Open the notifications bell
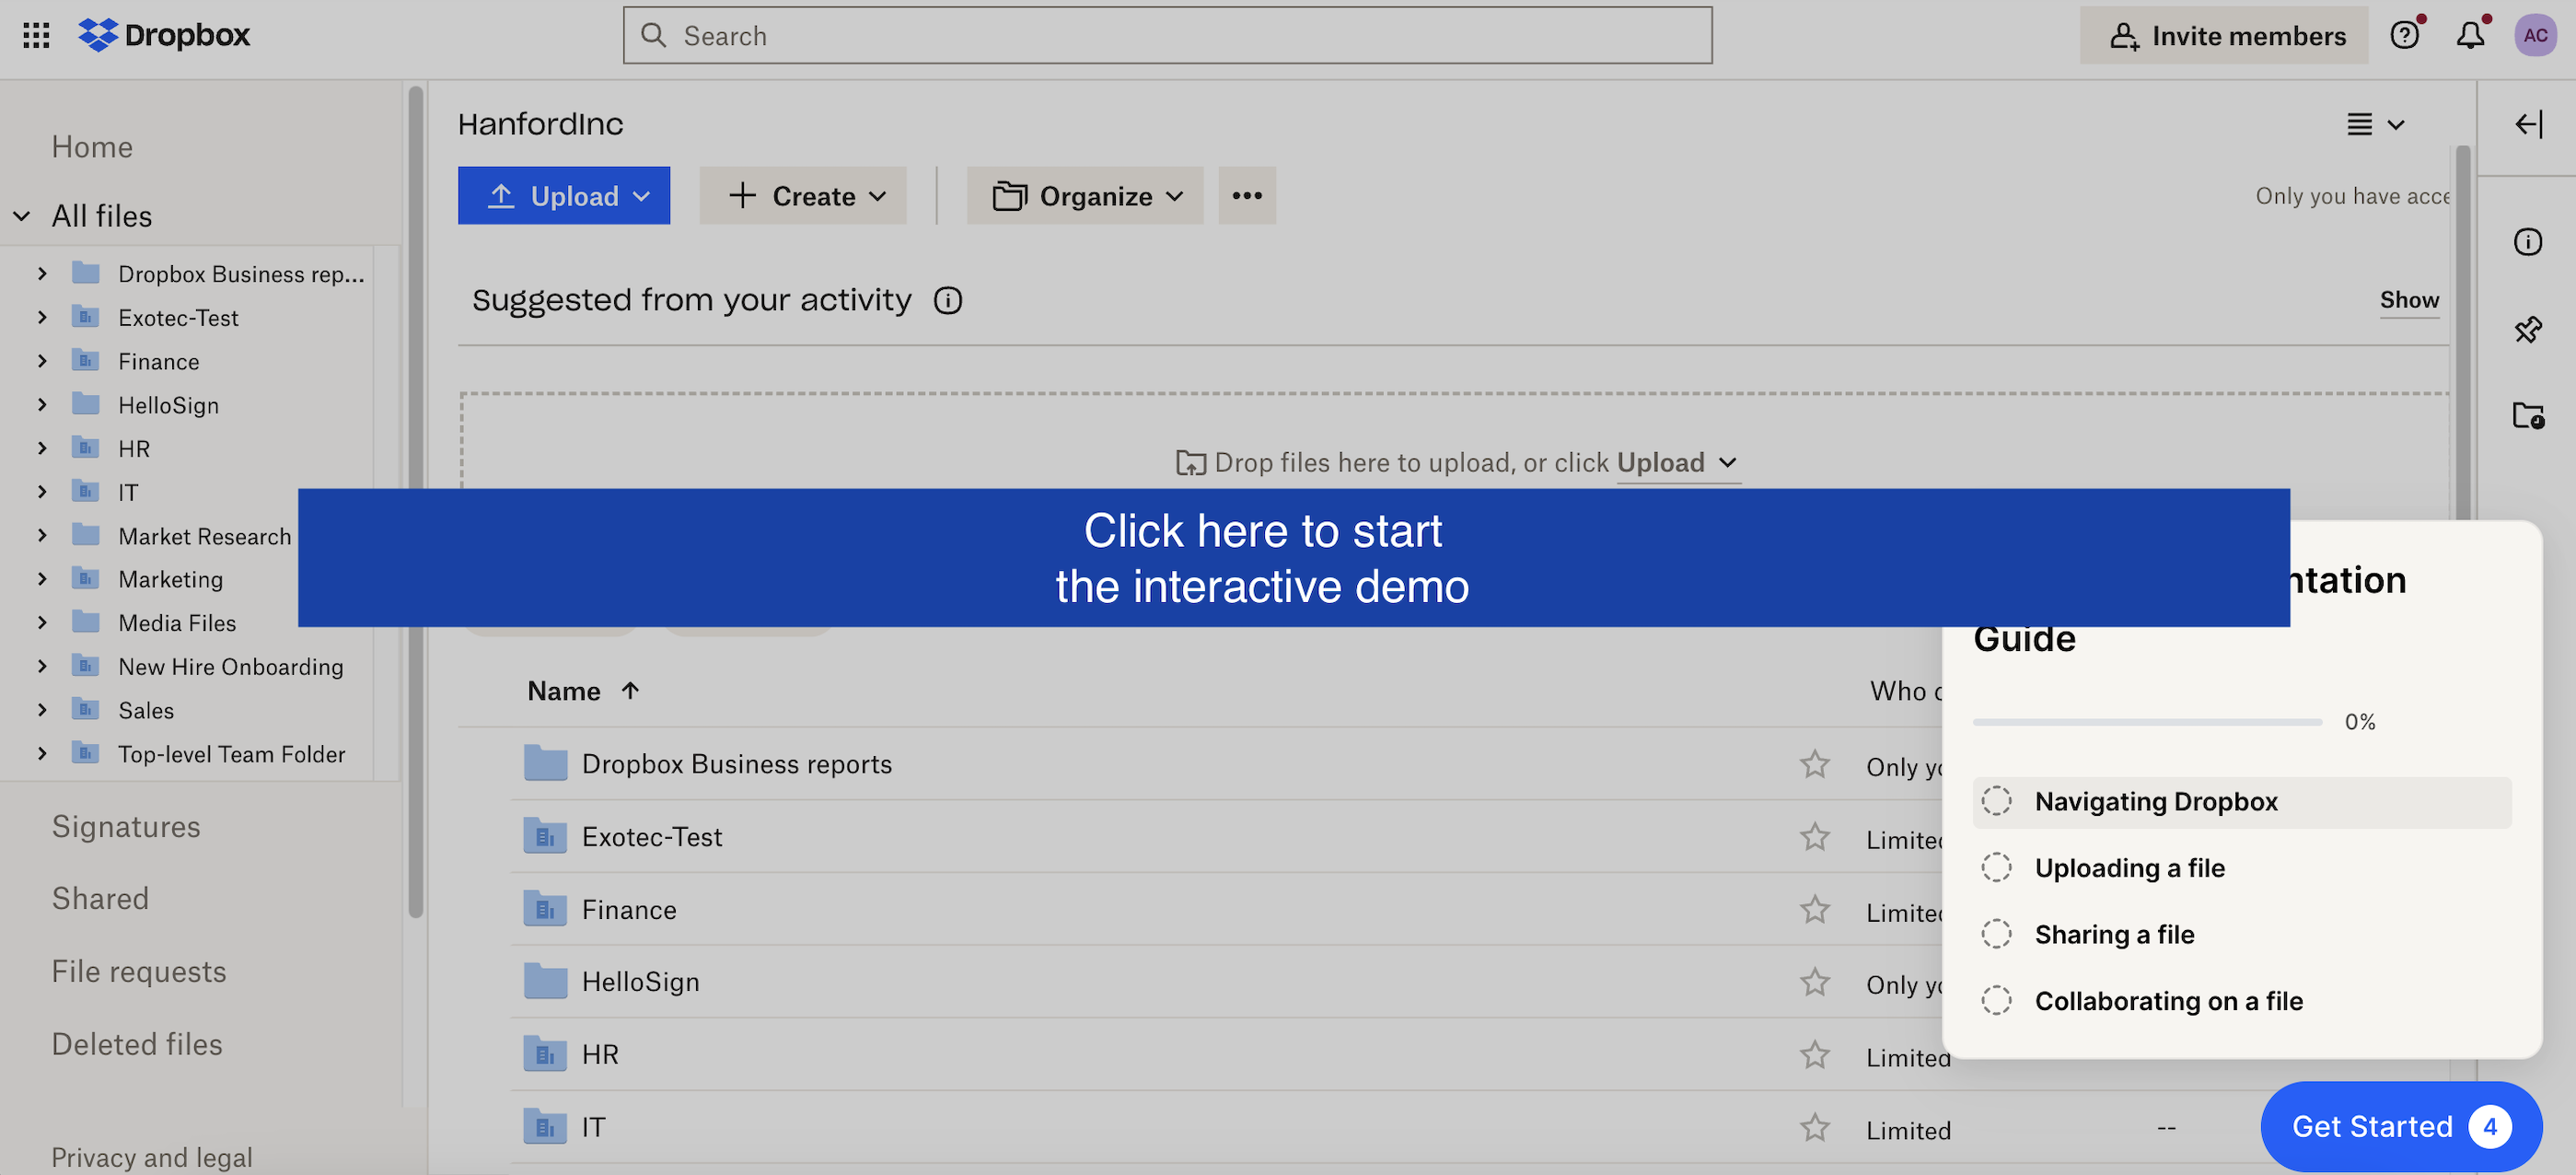The width and height of the screenshot is (2576, 1175). 2470,36
